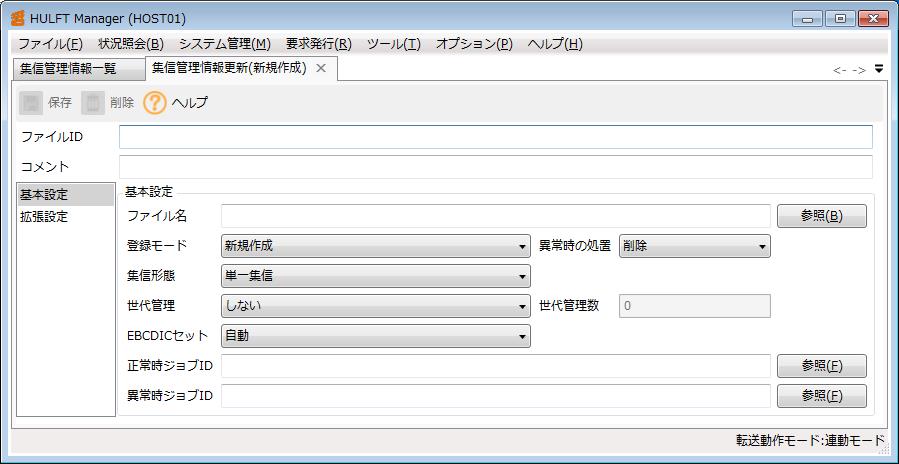
Task: Click the ファイルID input field
Action: pos(496,137)
